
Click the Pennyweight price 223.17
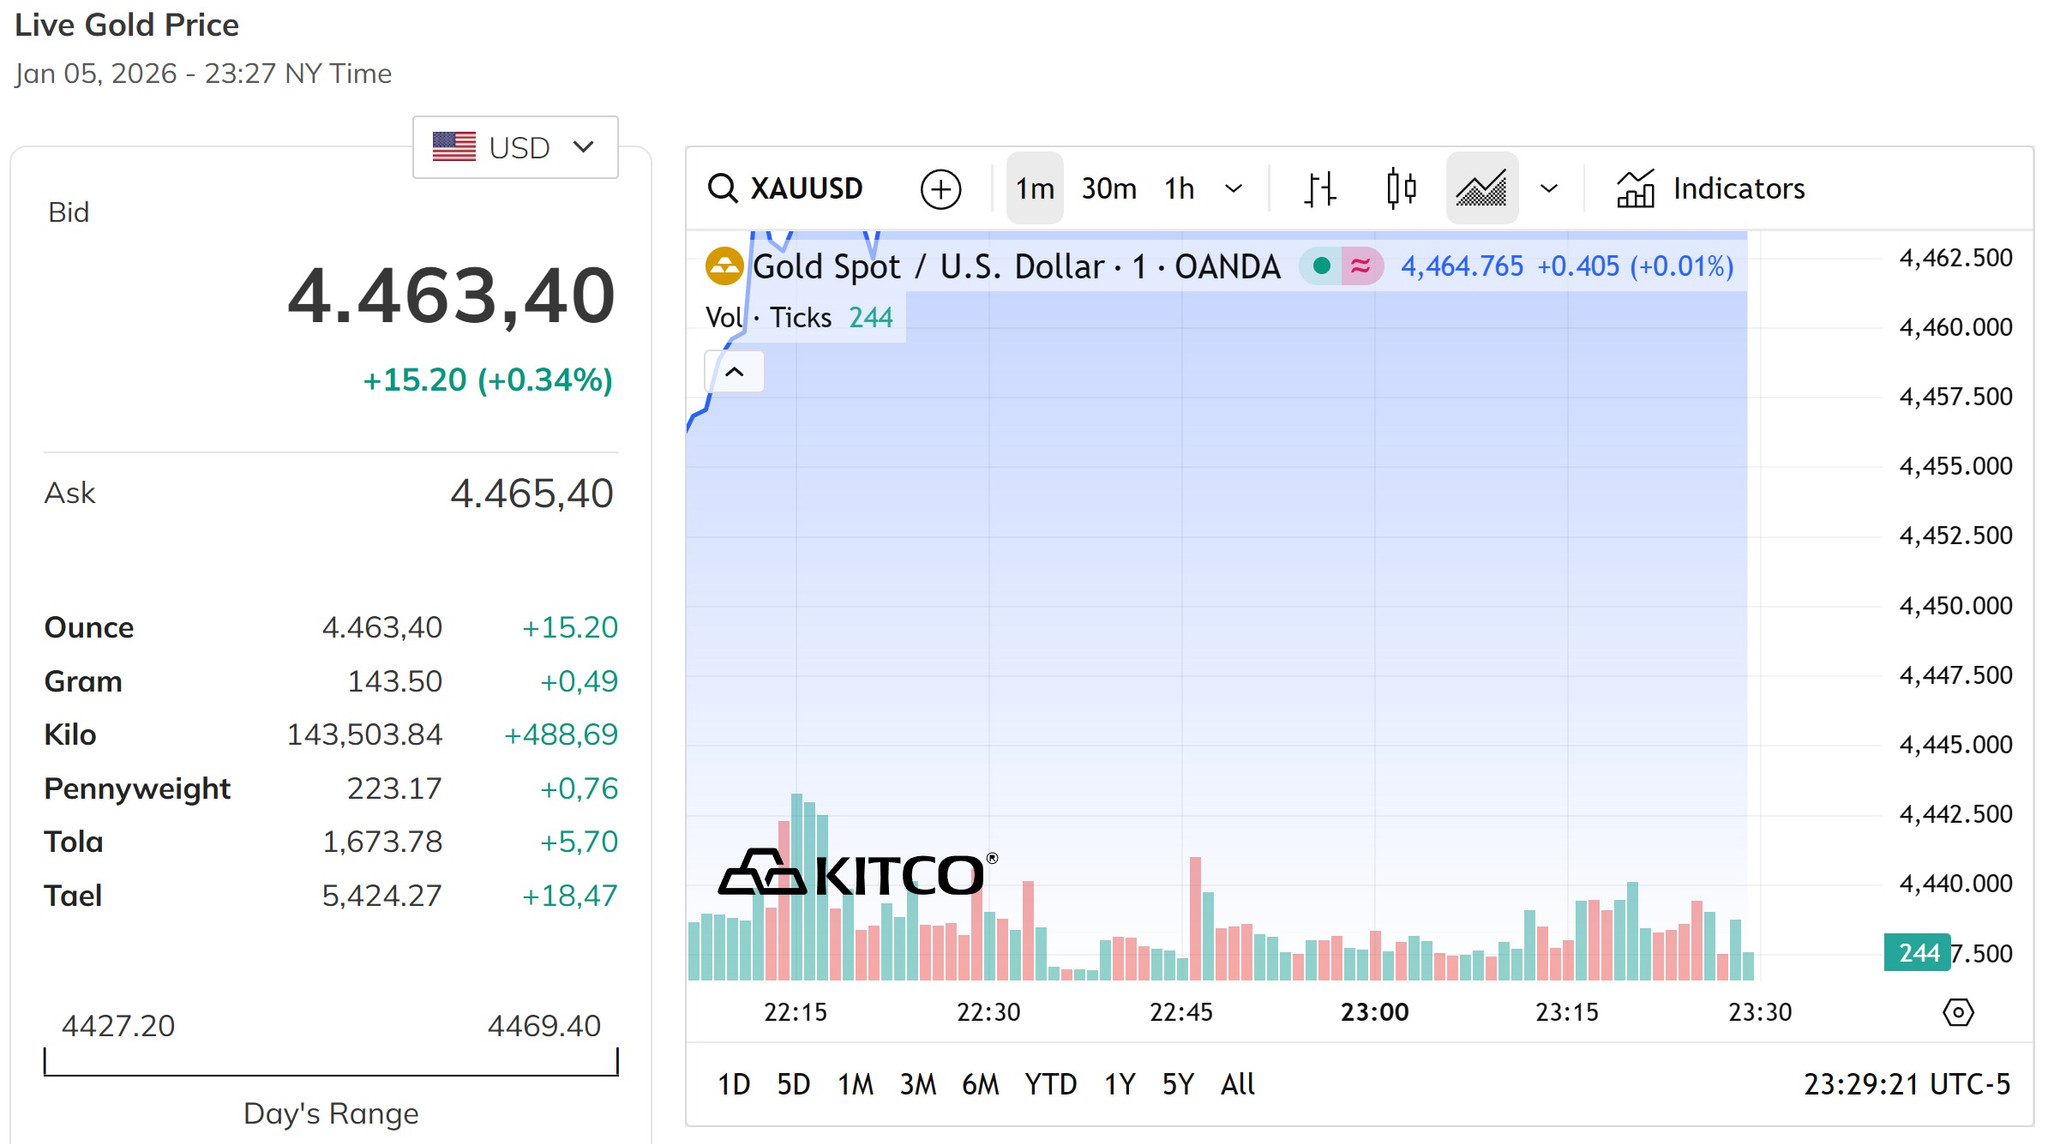click(x=394, y=788)
